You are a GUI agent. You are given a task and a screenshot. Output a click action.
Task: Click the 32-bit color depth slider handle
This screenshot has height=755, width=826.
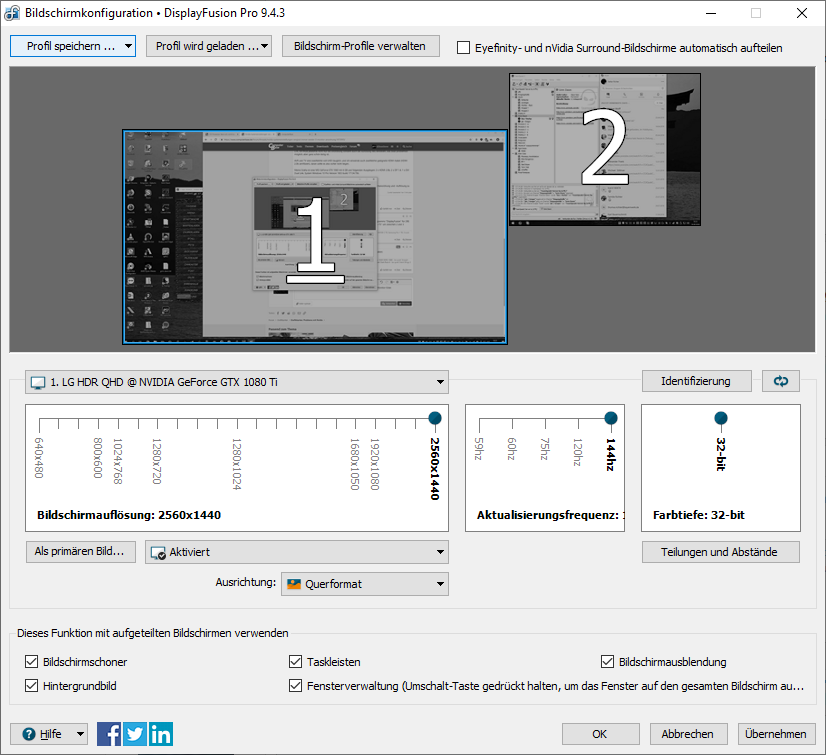[721, 418]
